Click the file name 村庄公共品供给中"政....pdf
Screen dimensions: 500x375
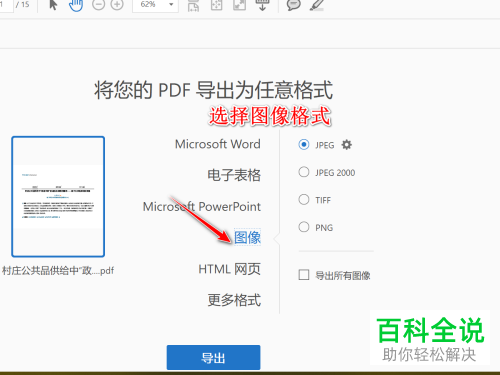[x=58, y=270]
